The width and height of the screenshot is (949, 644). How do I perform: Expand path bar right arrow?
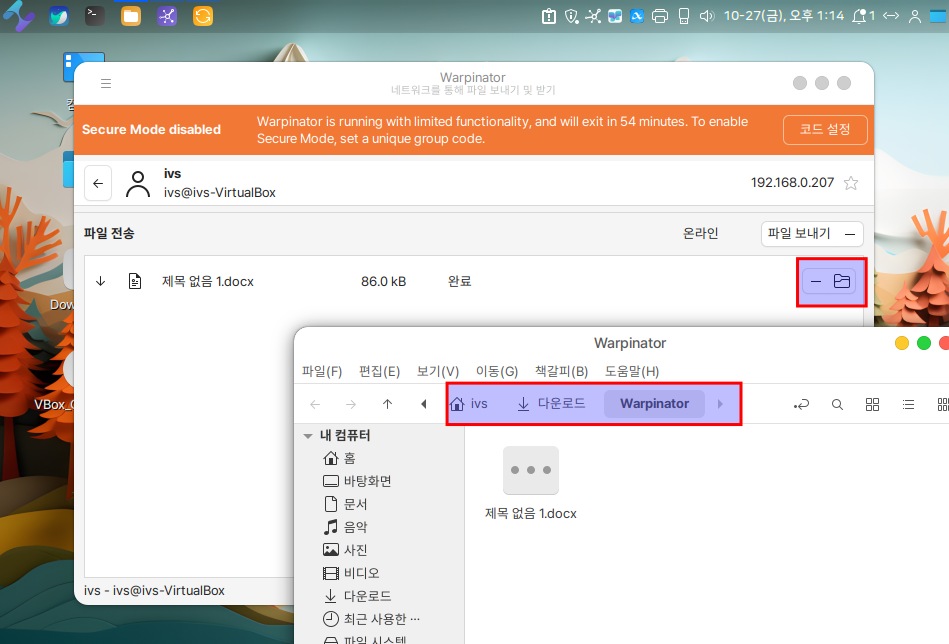(720, 404)
